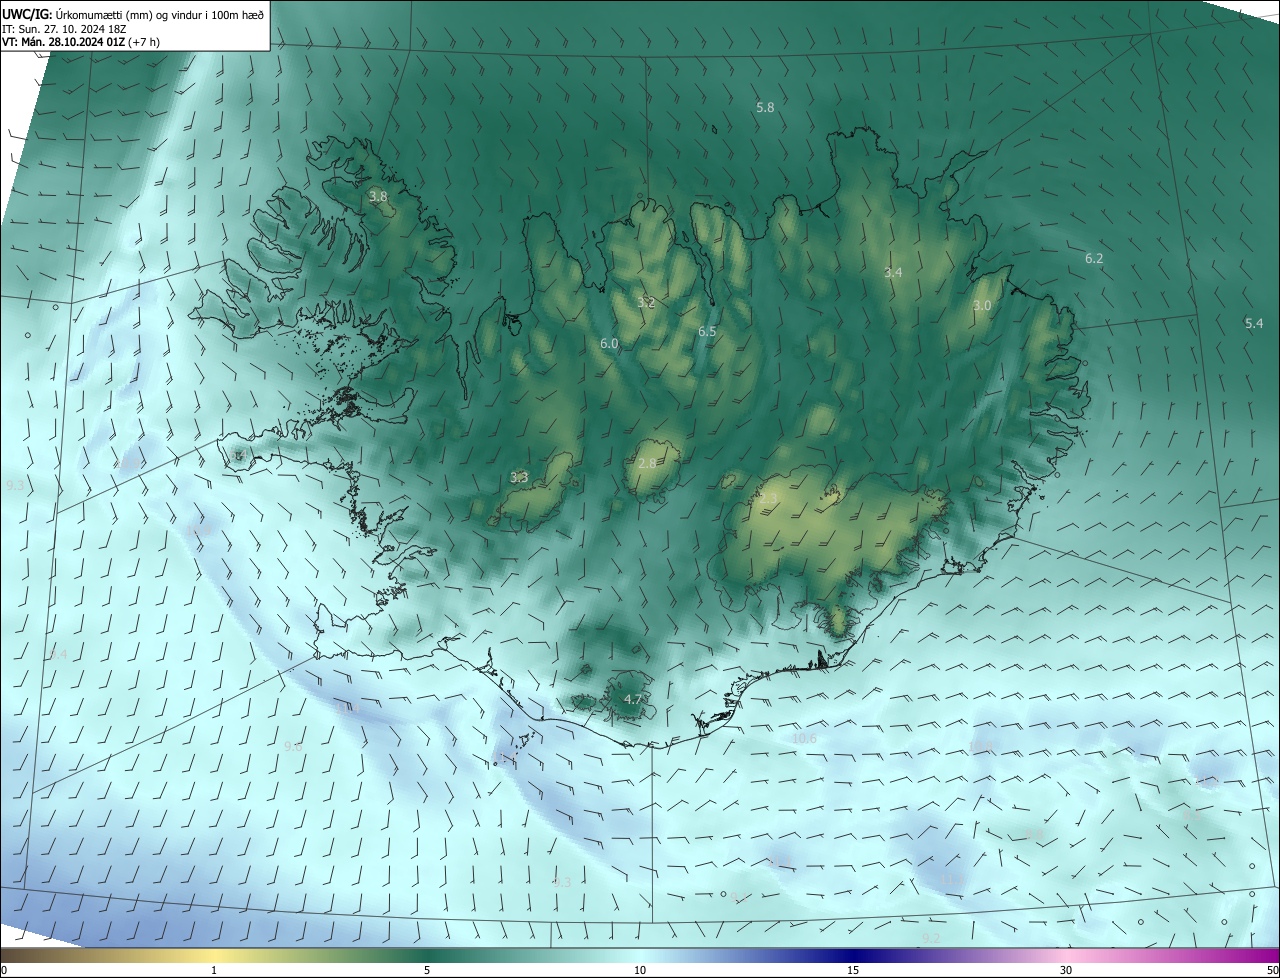
Task: Click the faint 9.4 value near the west edge
Action: (58, 654)
